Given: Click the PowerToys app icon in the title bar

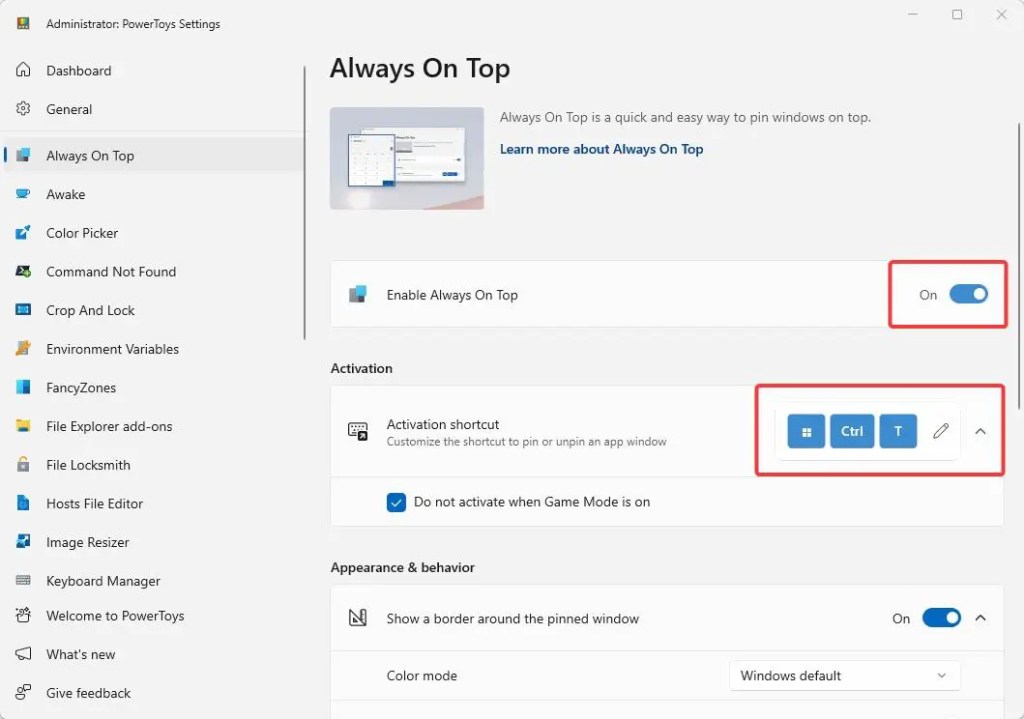Looking at the screenshot, I should point(23,24).
